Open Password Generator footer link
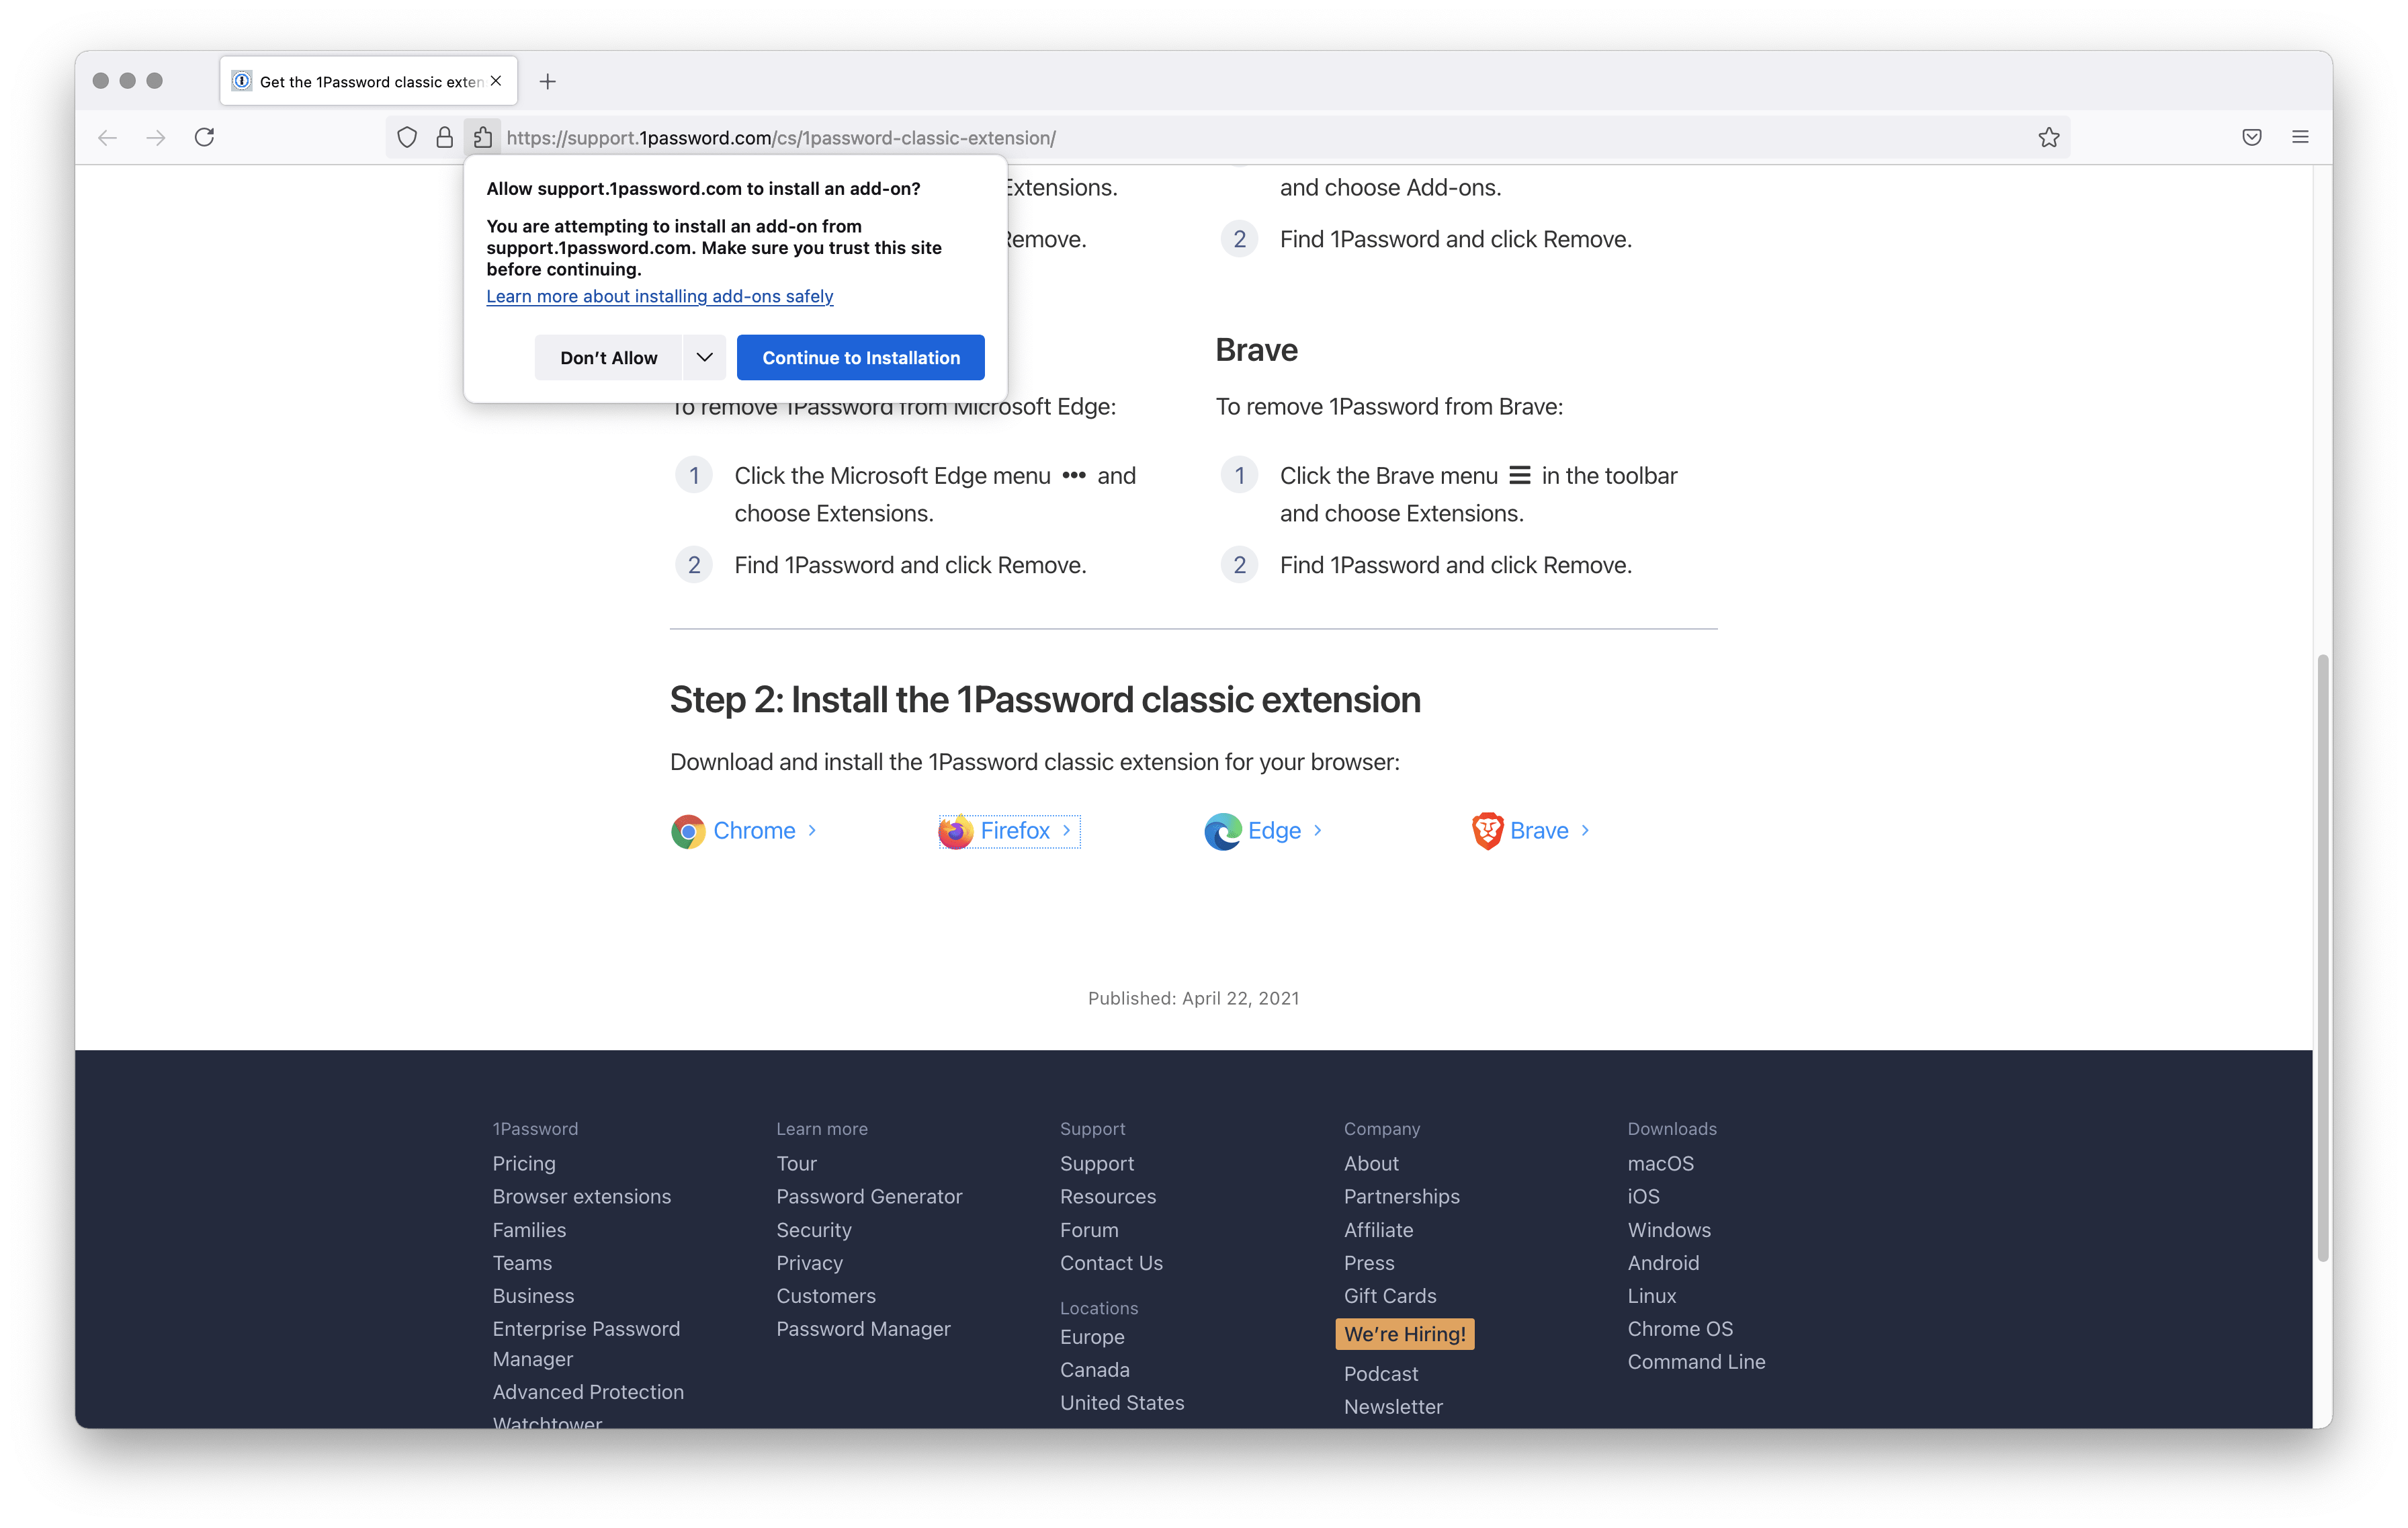Viewport: 2408px width, 1528px height. click(869, 1196)
